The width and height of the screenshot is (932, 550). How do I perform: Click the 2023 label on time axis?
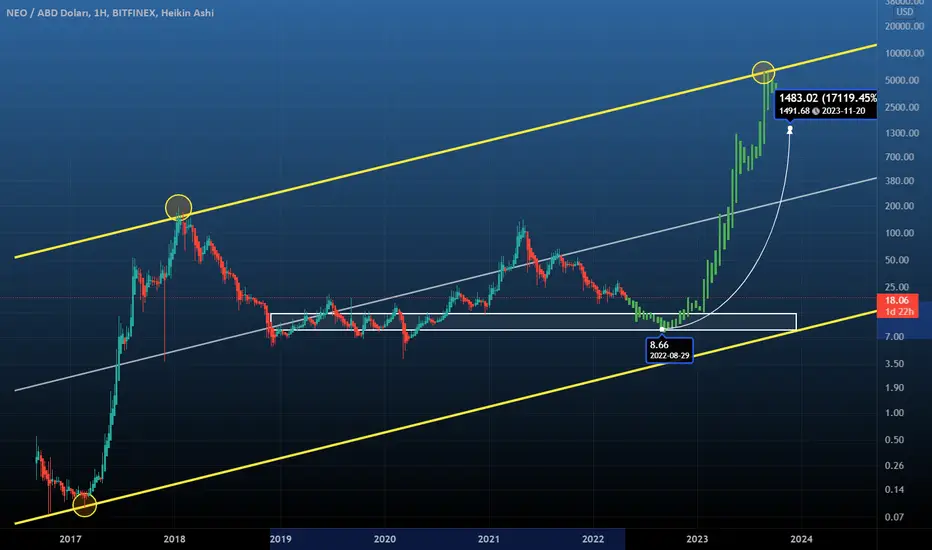[x=697, y=539]
